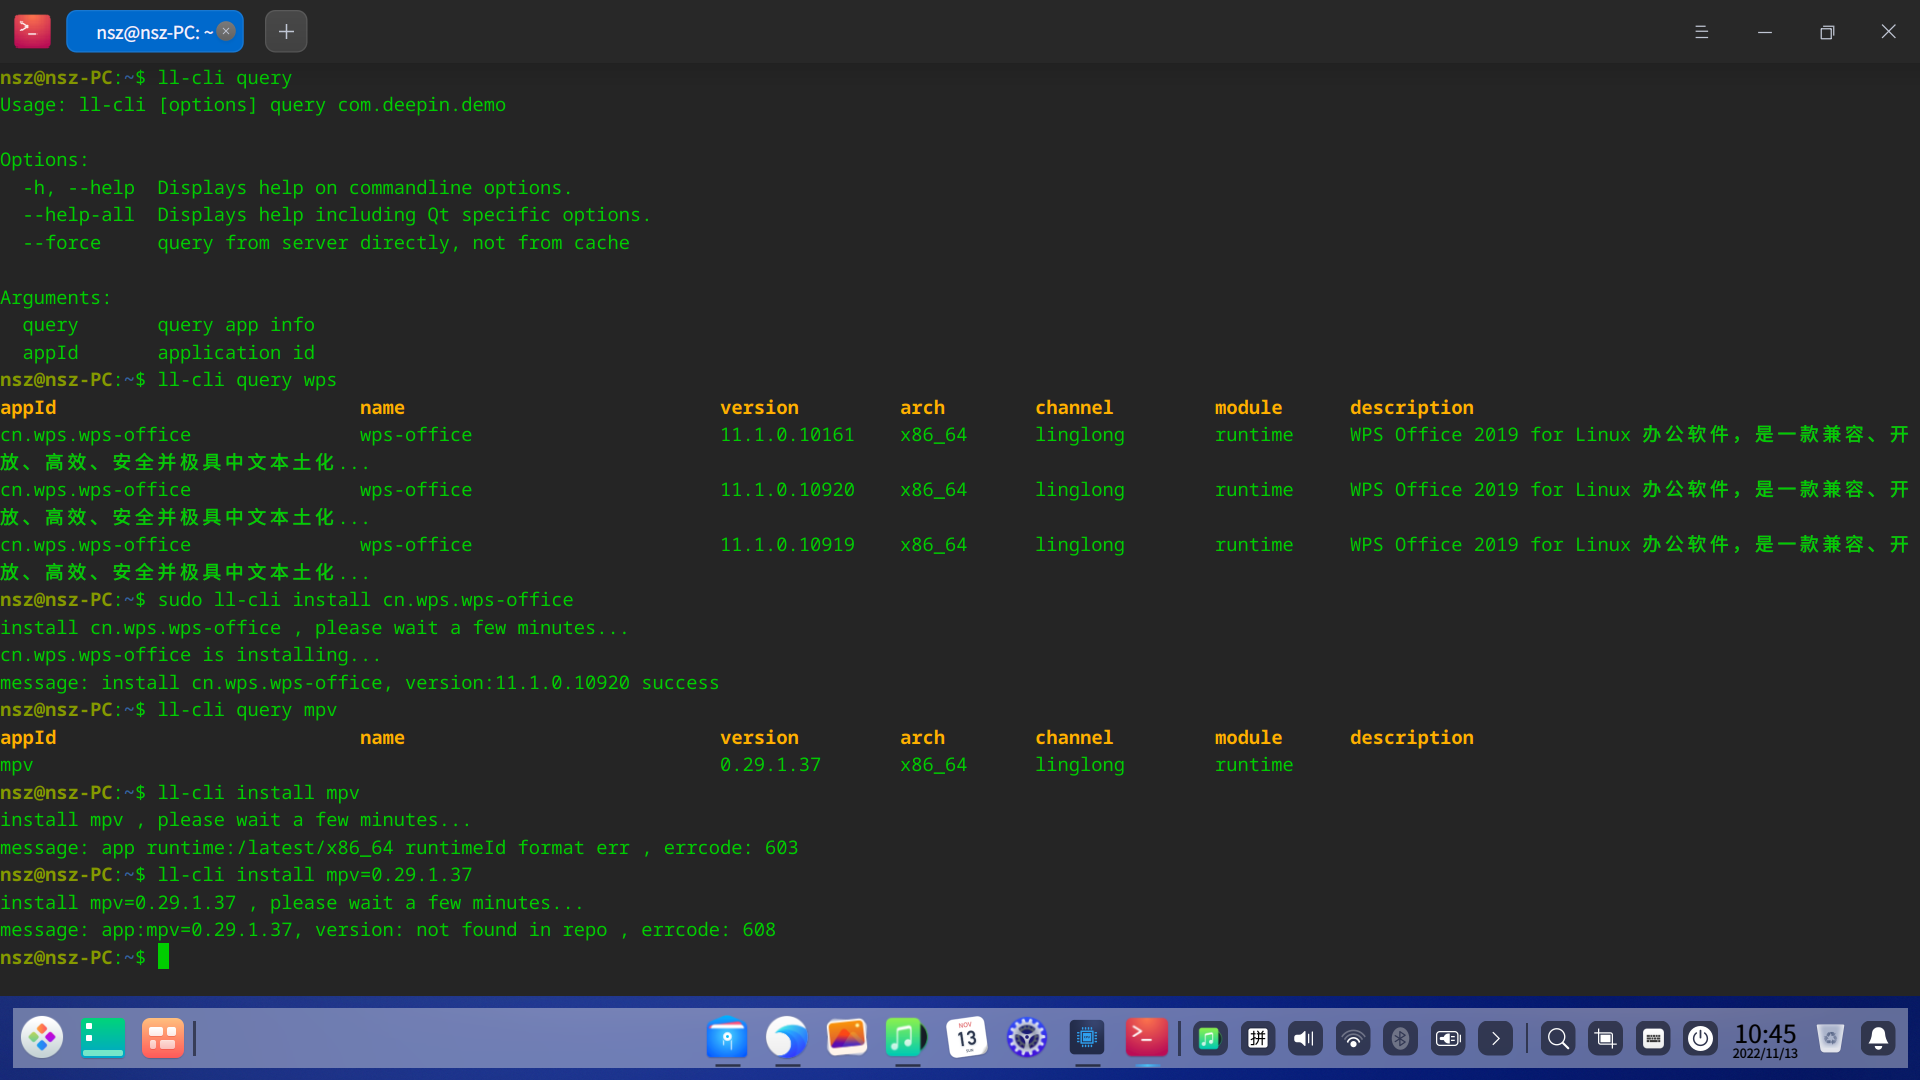Launch the browser from the dock

coord(787,1038)
